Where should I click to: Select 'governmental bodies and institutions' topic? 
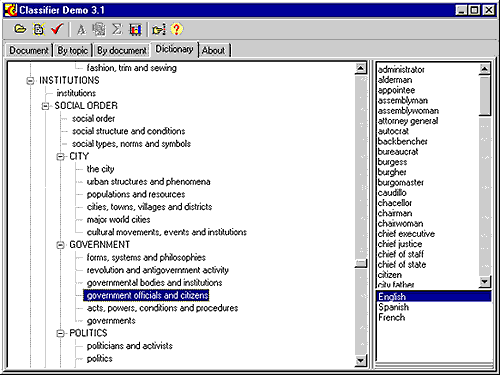point(154,283)
